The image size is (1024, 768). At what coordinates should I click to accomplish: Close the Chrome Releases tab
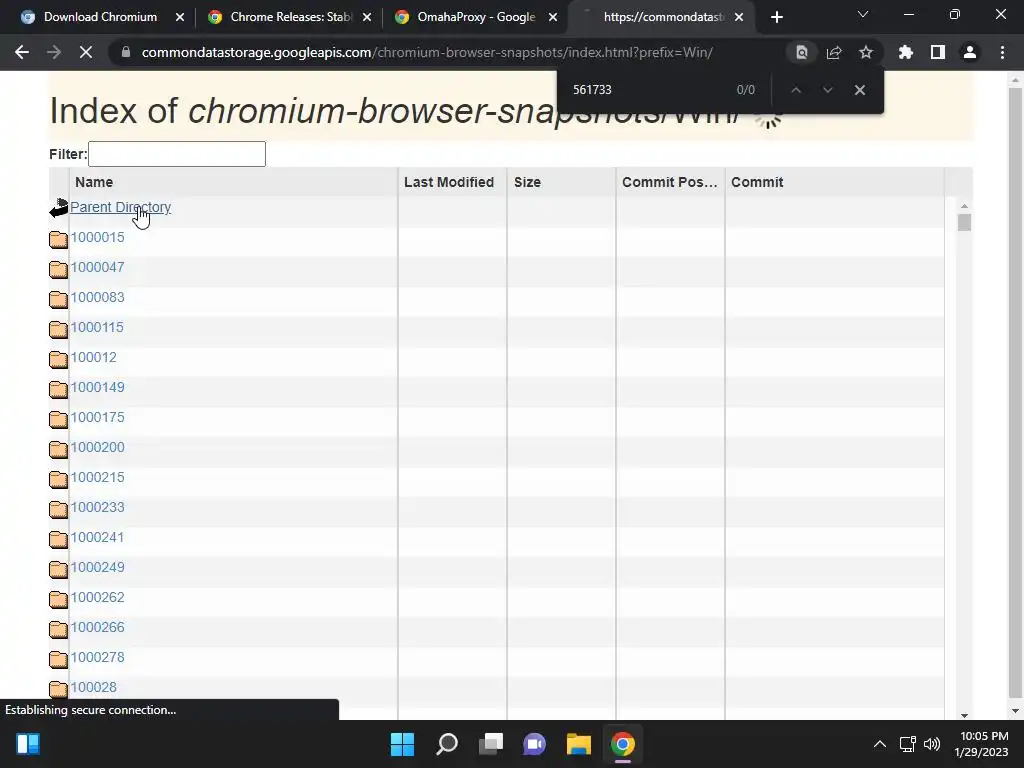pyautogui.click(x=366, y=18)
